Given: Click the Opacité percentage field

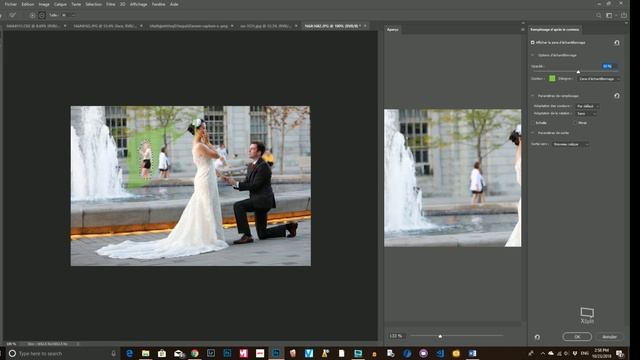Looking at the screenshot, I should tap(608, 66).
